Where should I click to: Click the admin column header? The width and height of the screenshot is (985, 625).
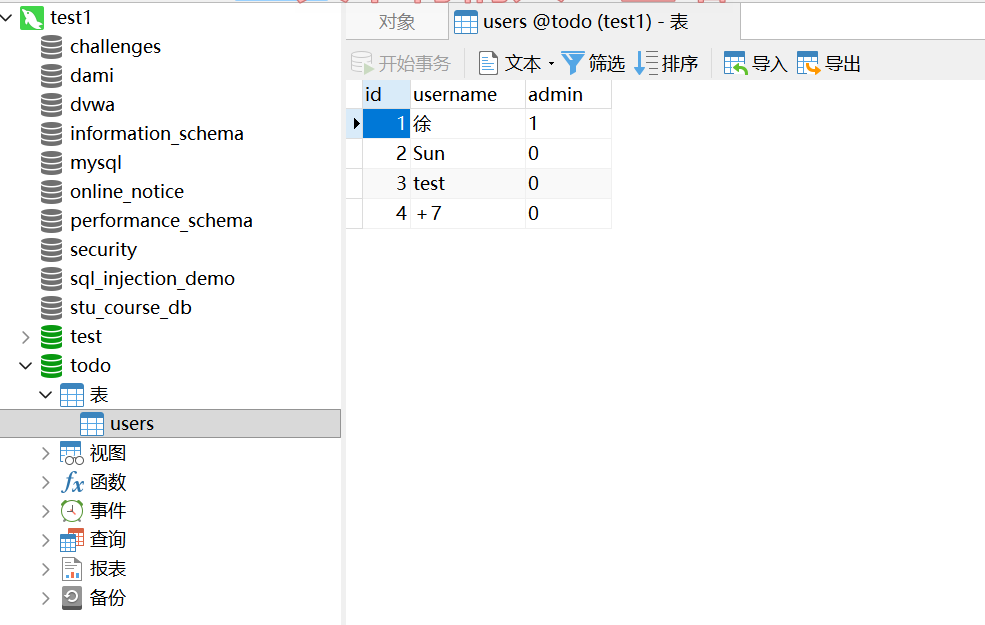[x=555, y=95]
